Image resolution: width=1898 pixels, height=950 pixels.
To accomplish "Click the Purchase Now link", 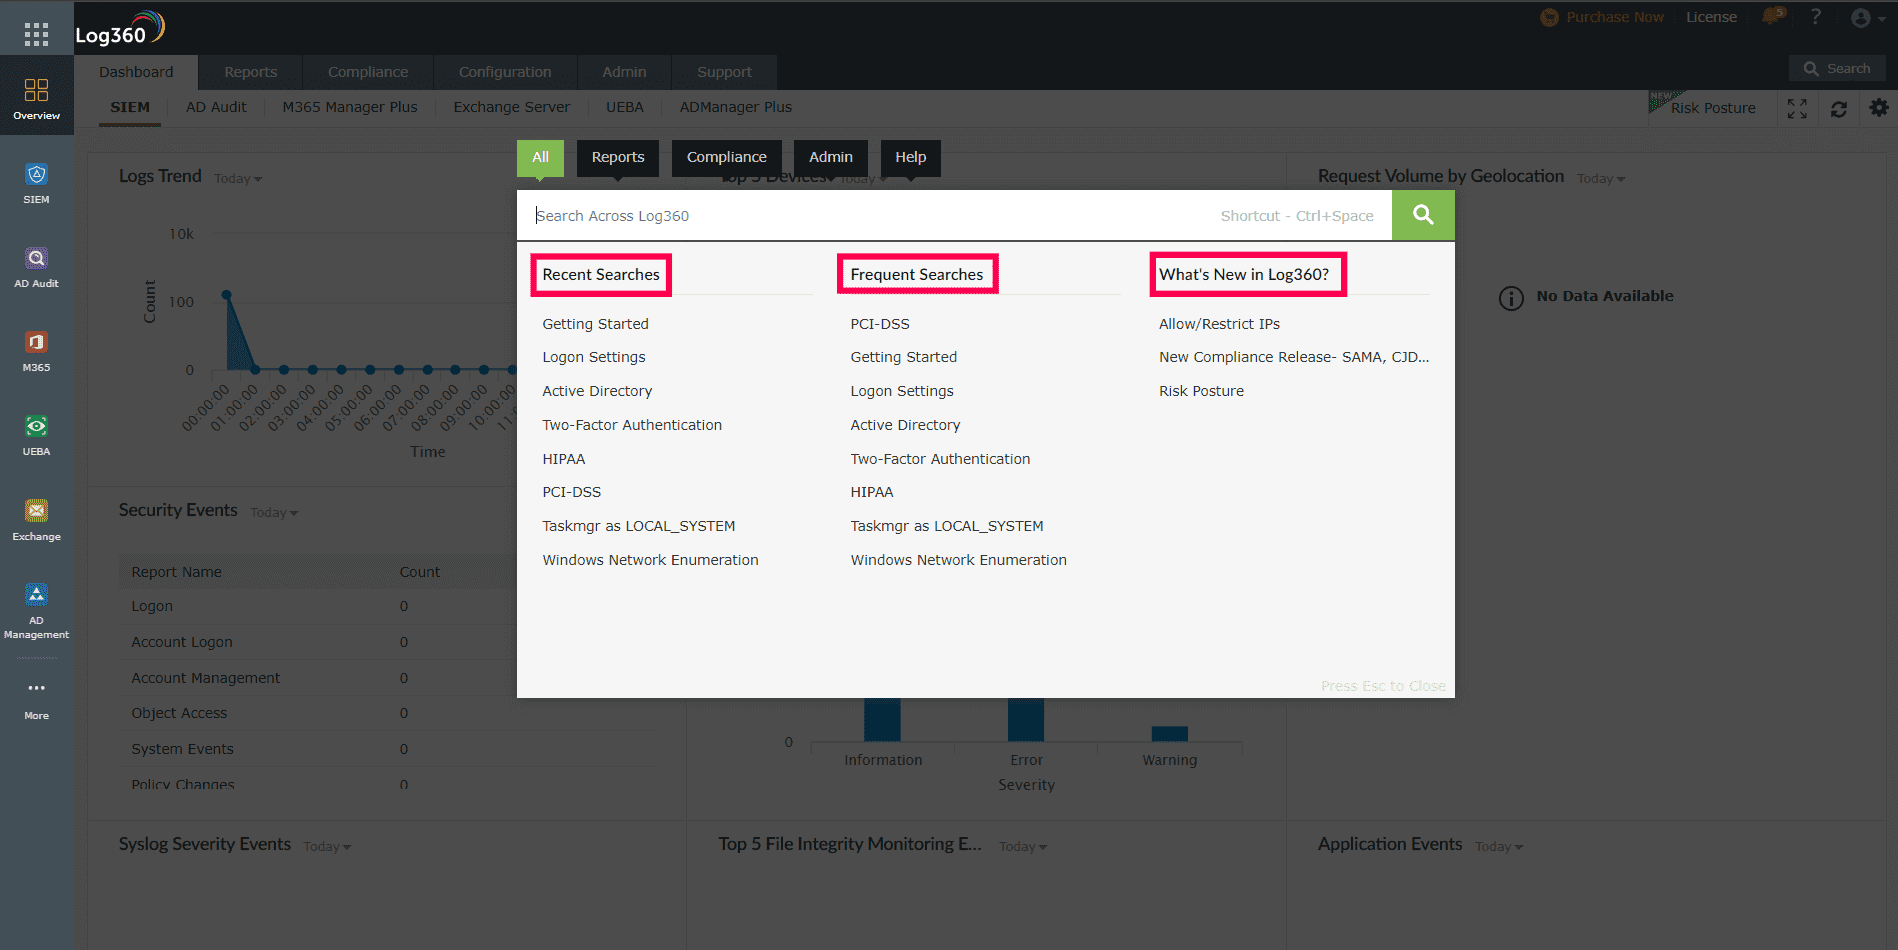I will (x=1615, y=17).
